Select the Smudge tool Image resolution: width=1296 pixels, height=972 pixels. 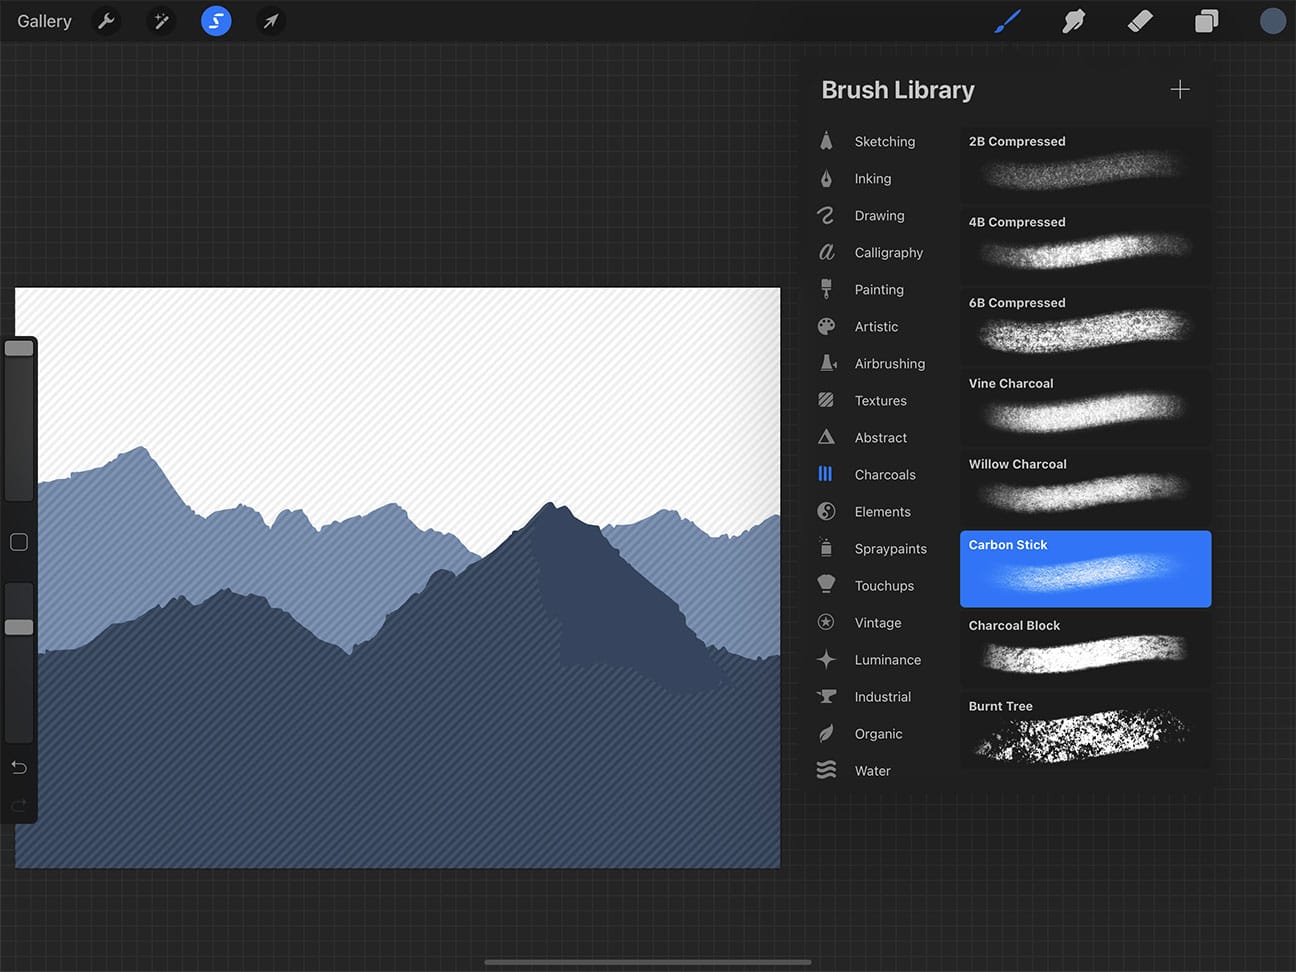(x=1074, y=21)
